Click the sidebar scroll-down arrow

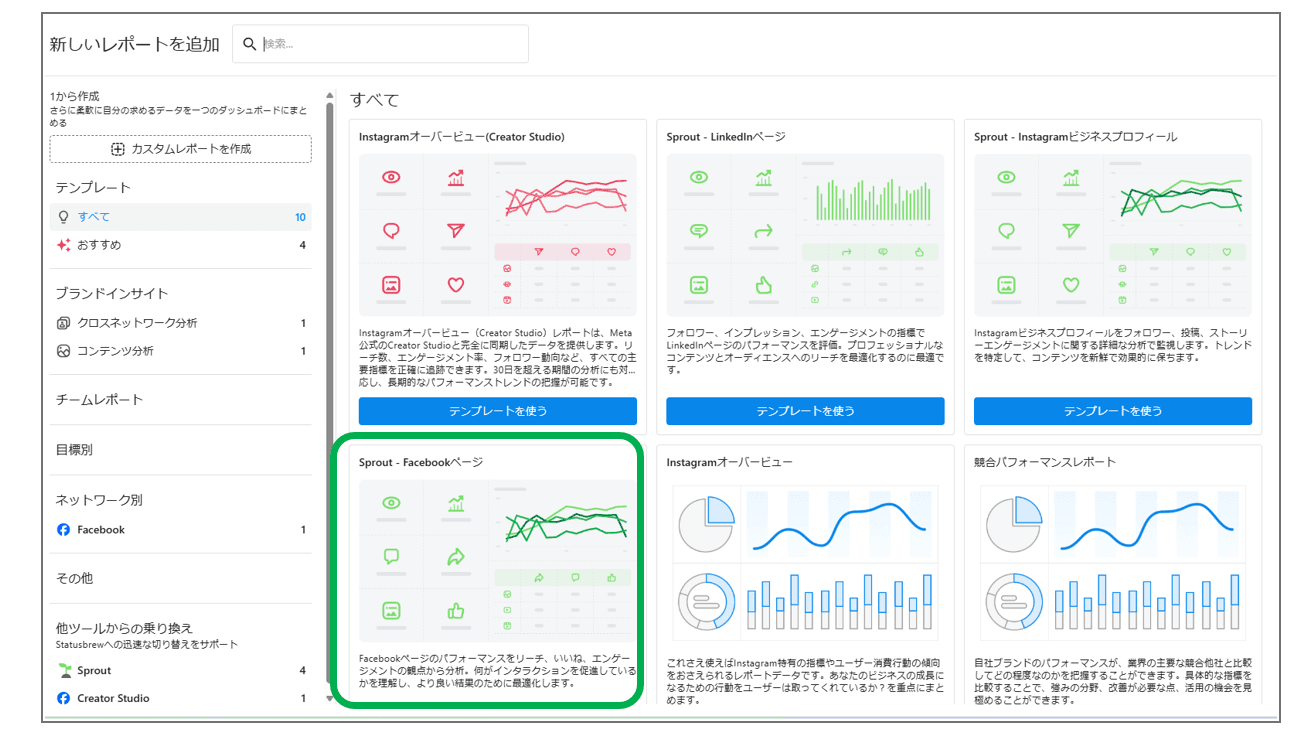330,699
